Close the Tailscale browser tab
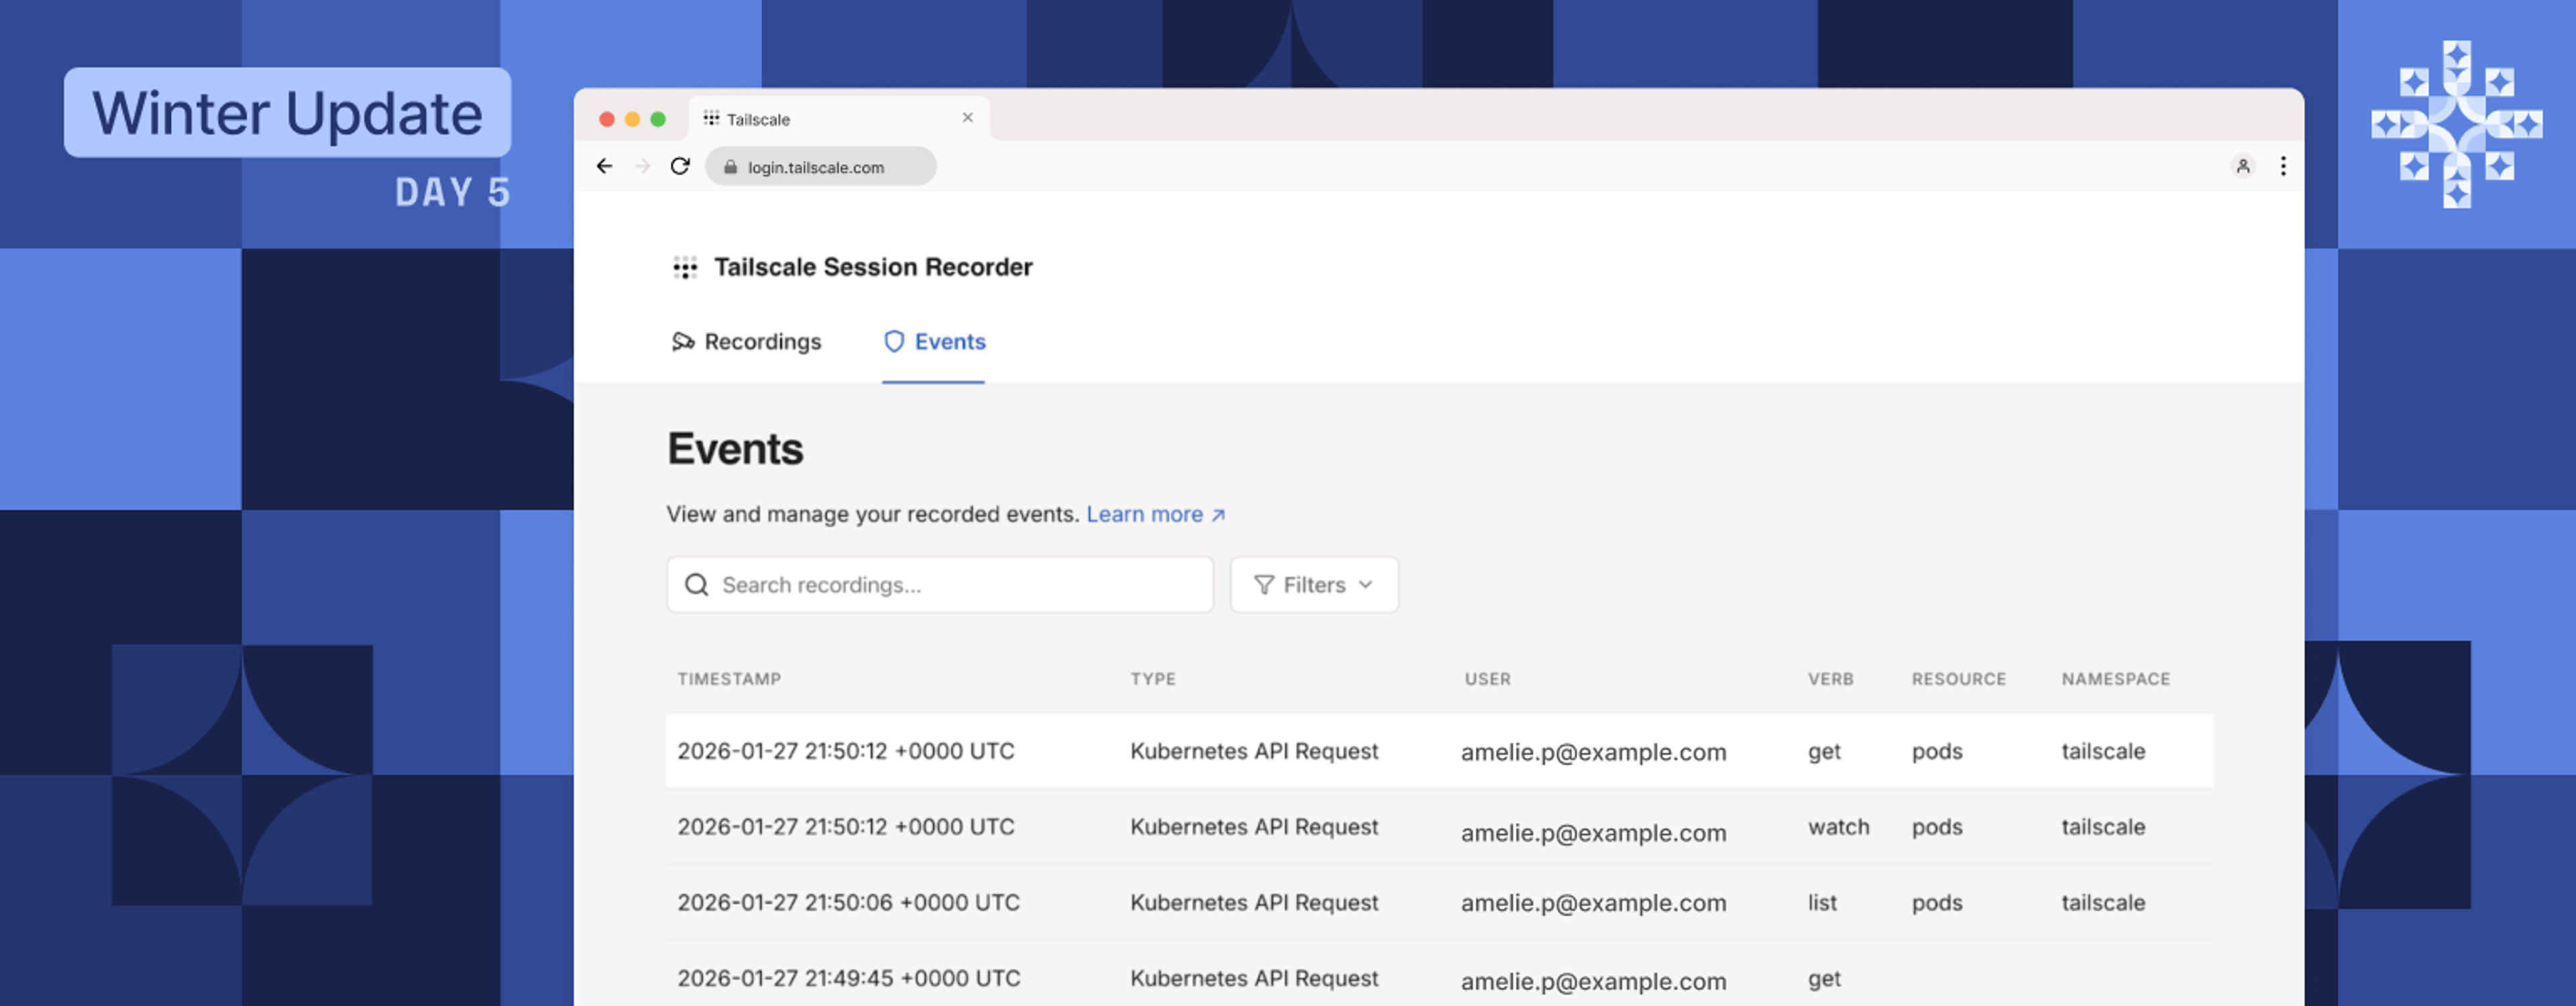The height and width of the screenshot is (1006, 2576). (x=967, y=118)
